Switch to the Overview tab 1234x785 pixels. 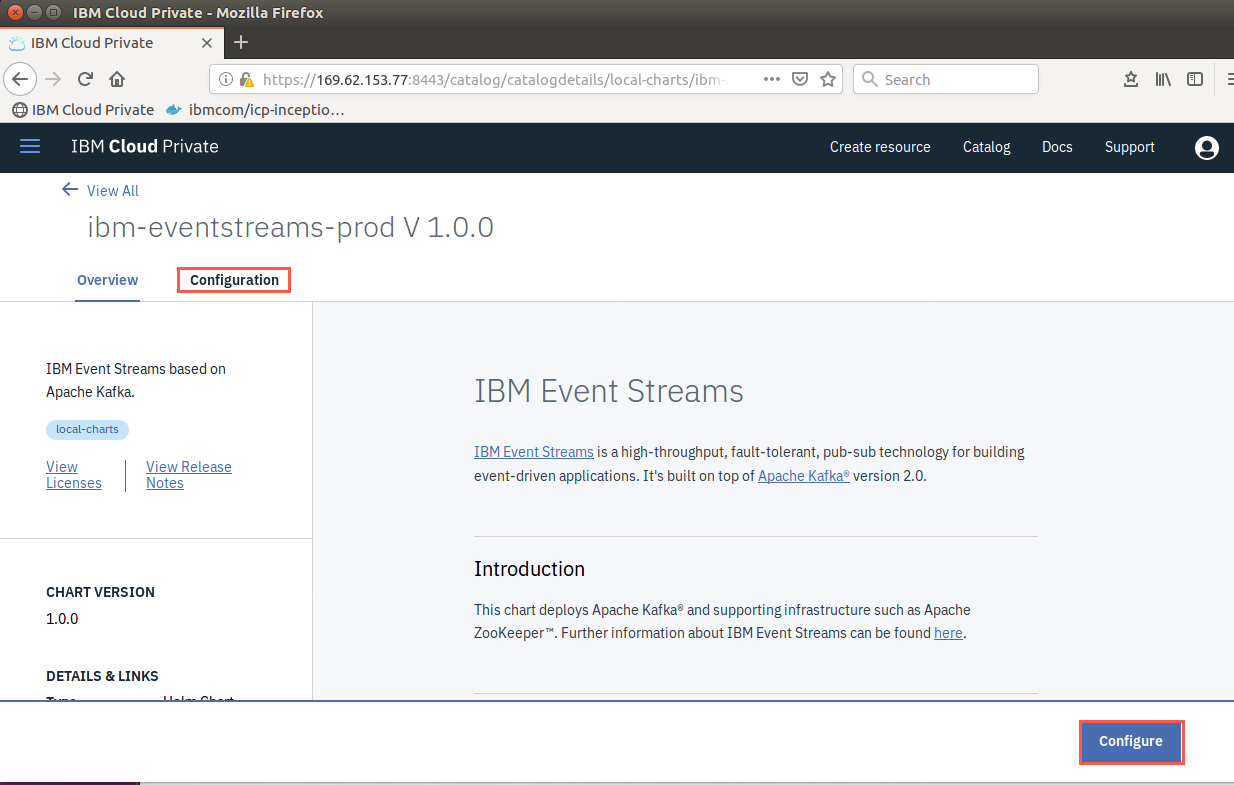pos(108,280)
